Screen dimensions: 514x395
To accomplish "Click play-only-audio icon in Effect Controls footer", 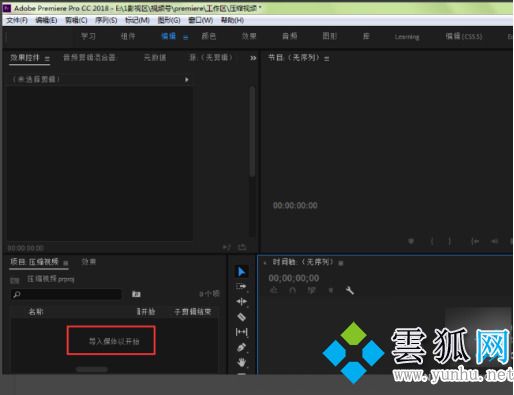I will coord(226,247).
